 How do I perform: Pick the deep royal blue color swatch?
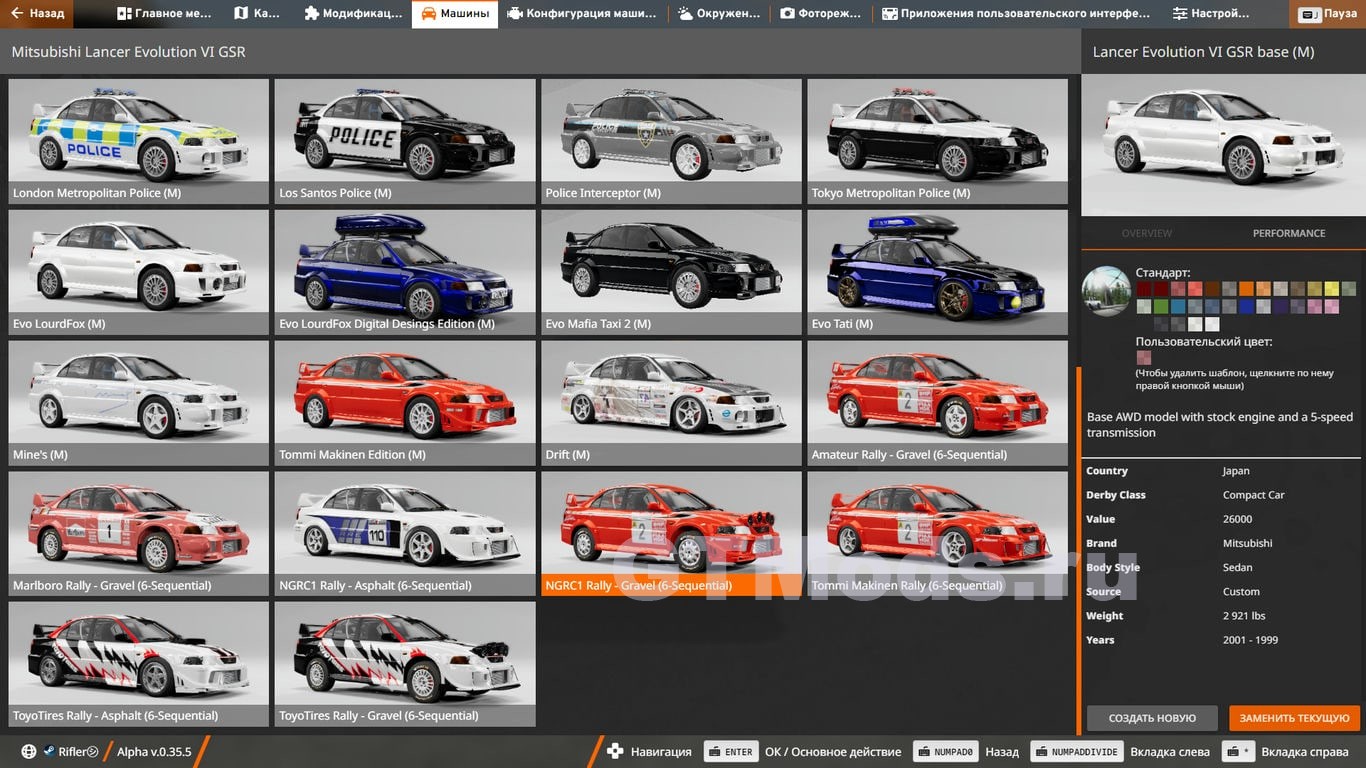(1246, 306)
